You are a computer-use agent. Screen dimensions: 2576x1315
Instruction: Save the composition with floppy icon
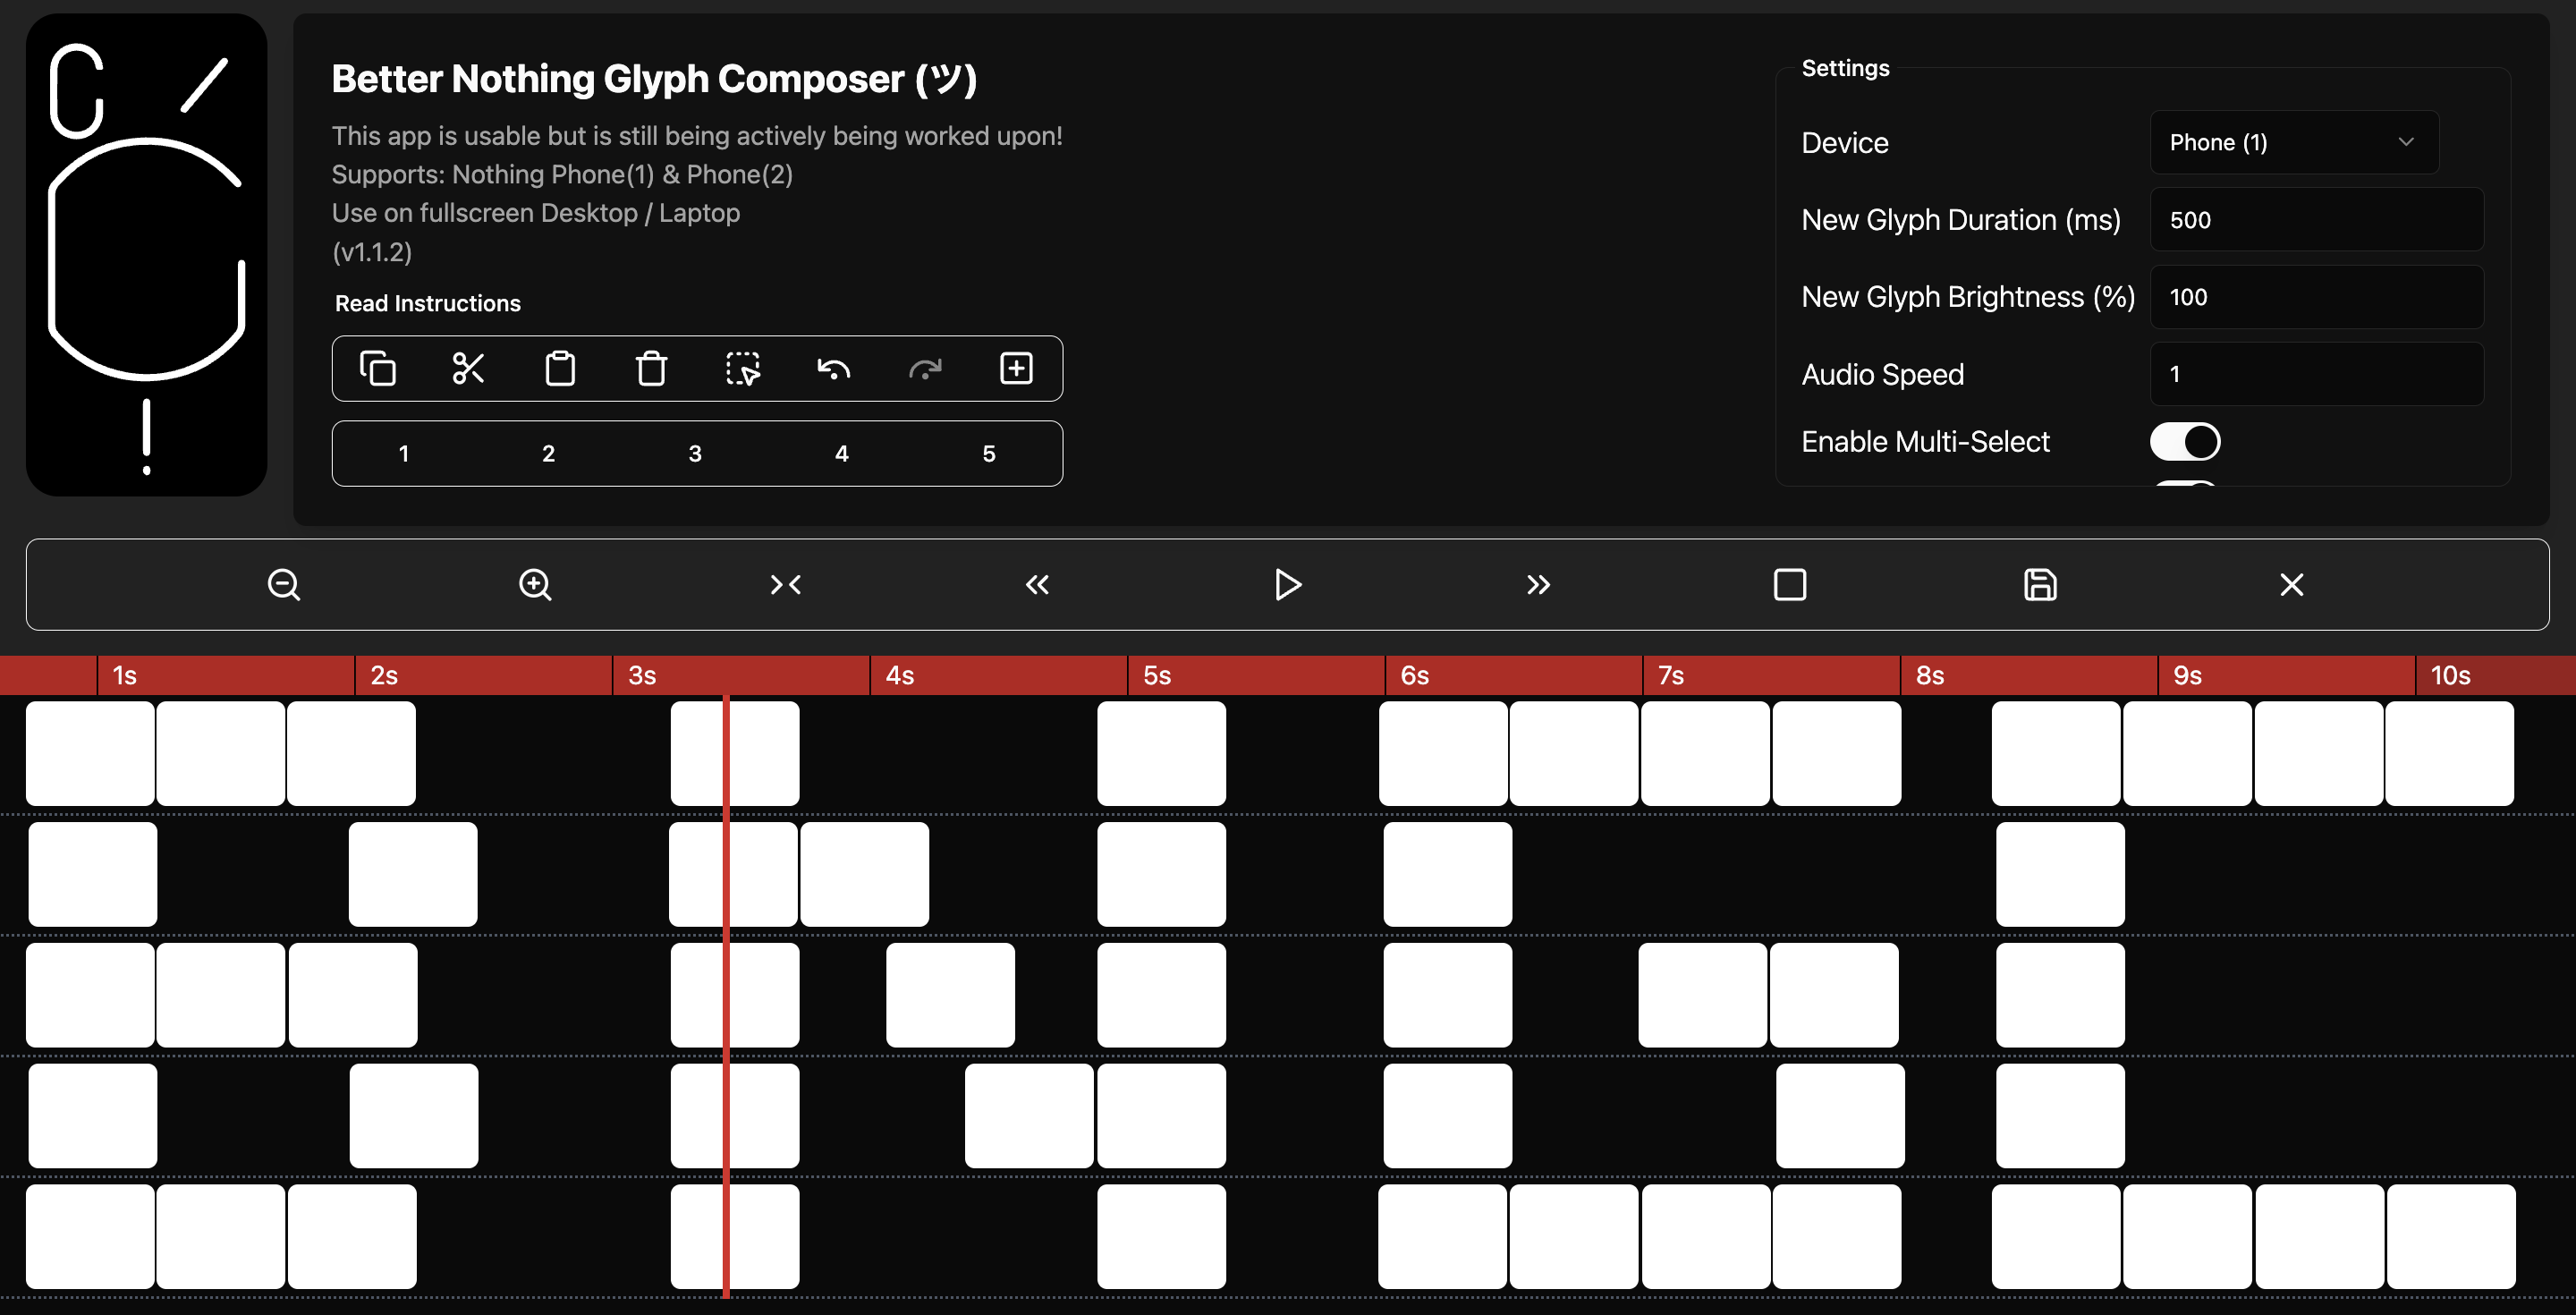pos(2040,584)
